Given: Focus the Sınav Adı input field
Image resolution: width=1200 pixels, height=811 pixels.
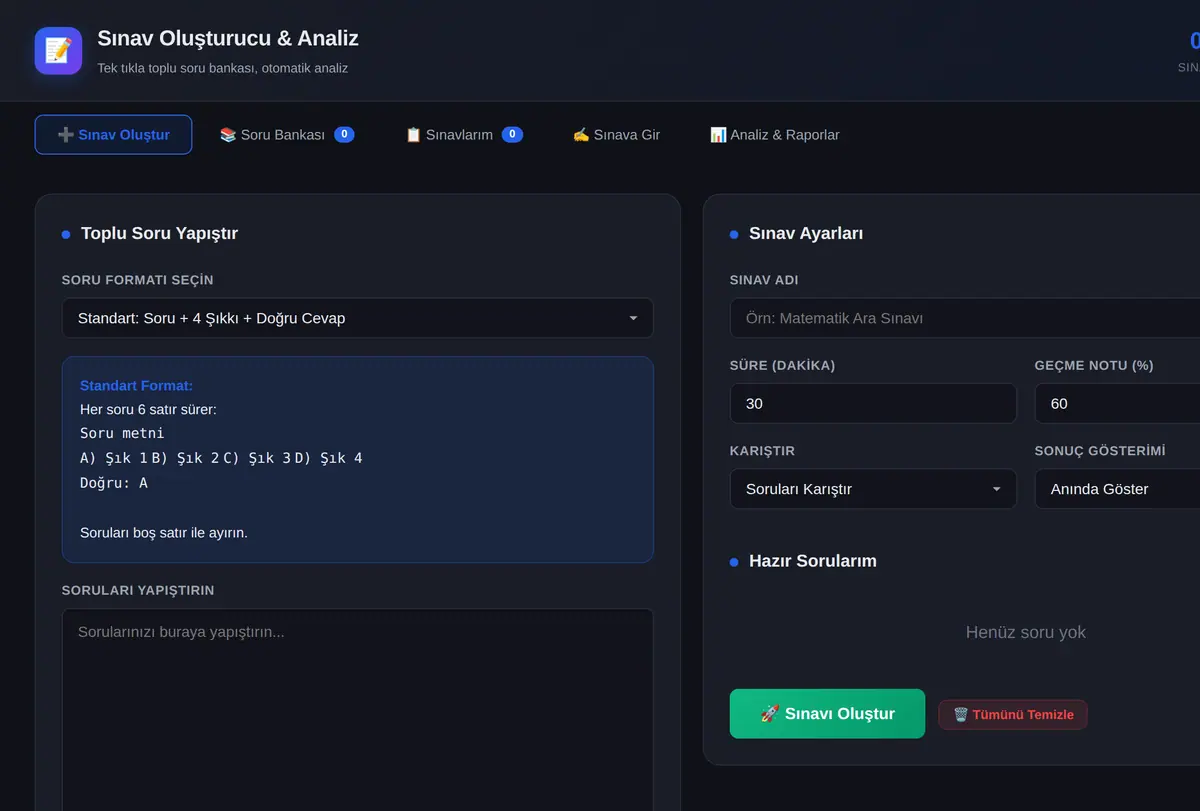Looking at the screenshot, I should 965,318.
